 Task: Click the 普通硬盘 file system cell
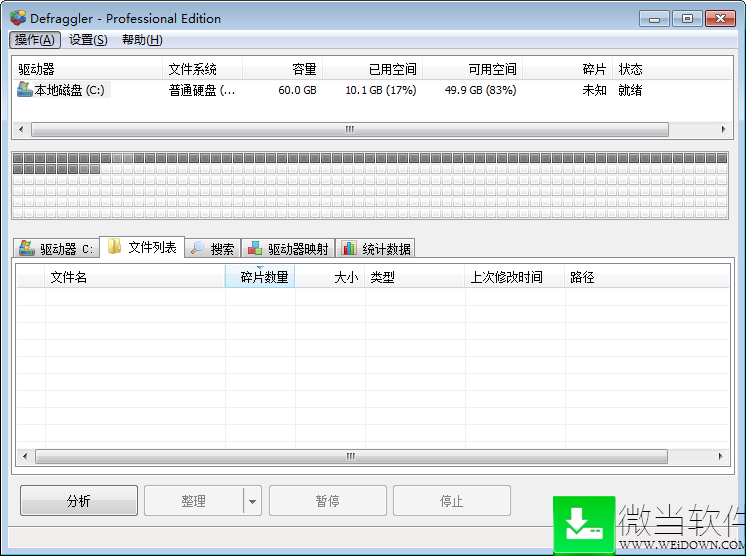point(202,90)
